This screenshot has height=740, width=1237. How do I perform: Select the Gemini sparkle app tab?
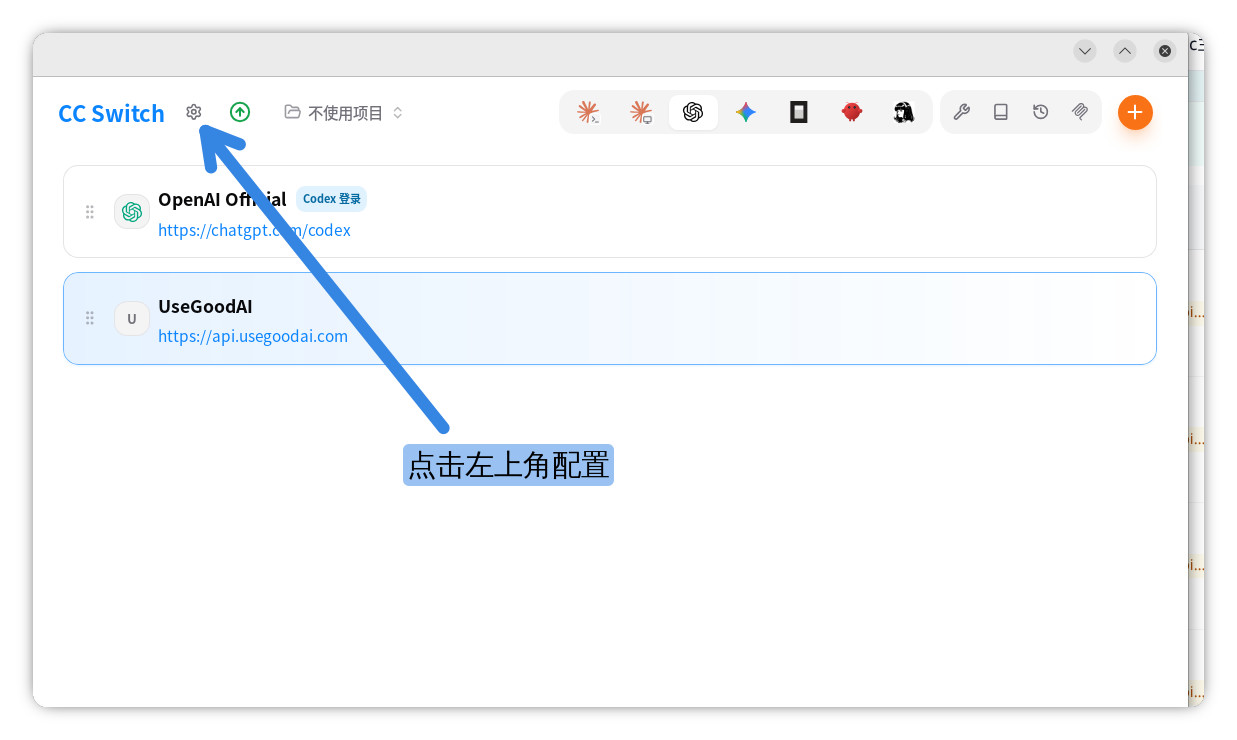click(x=746, y=112)
